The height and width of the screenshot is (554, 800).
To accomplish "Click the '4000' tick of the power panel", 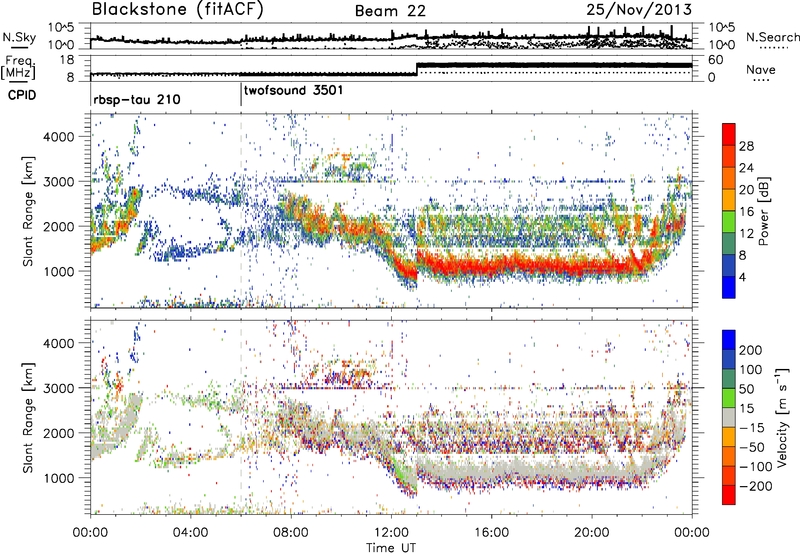I will click(59, 137).
